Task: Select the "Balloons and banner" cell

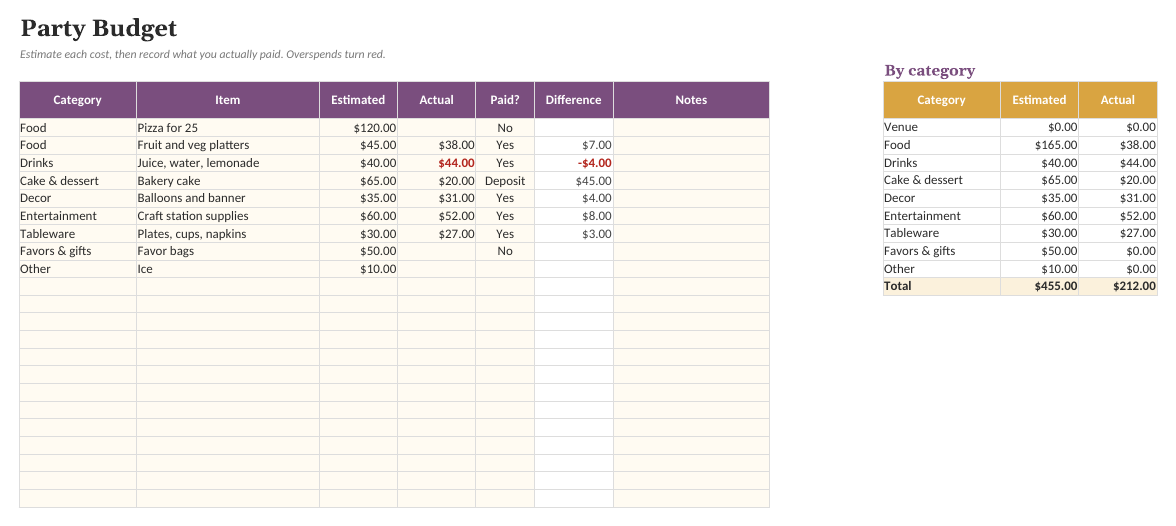Action: (227, 198)
